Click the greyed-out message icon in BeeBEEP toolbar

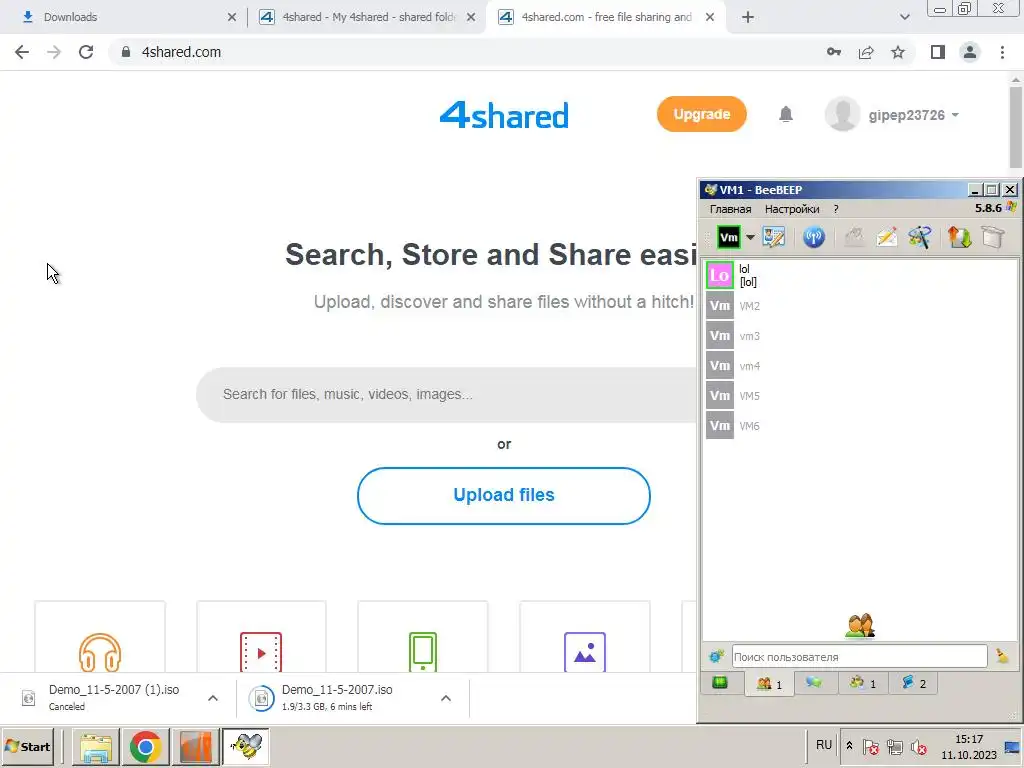pyautogui.click(x=854, y=237)
